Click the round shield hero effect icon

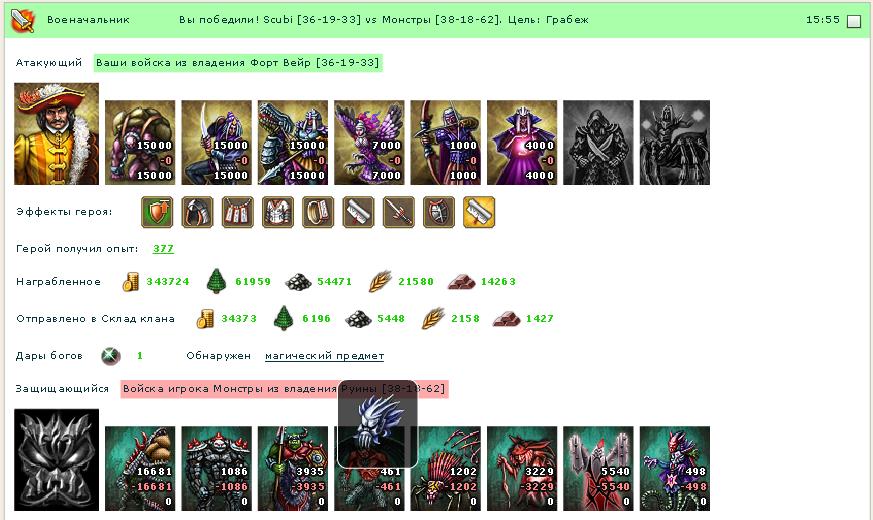click(x=439, y=212)
